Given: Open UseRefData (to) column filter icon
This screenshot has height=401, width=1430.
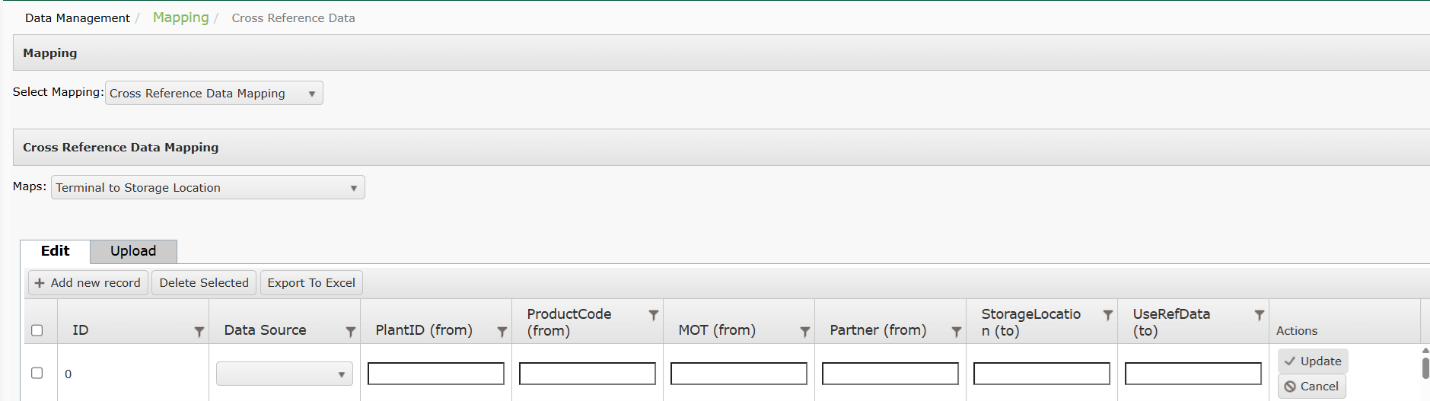Looking at the screenshot, I should point(1259,315).
